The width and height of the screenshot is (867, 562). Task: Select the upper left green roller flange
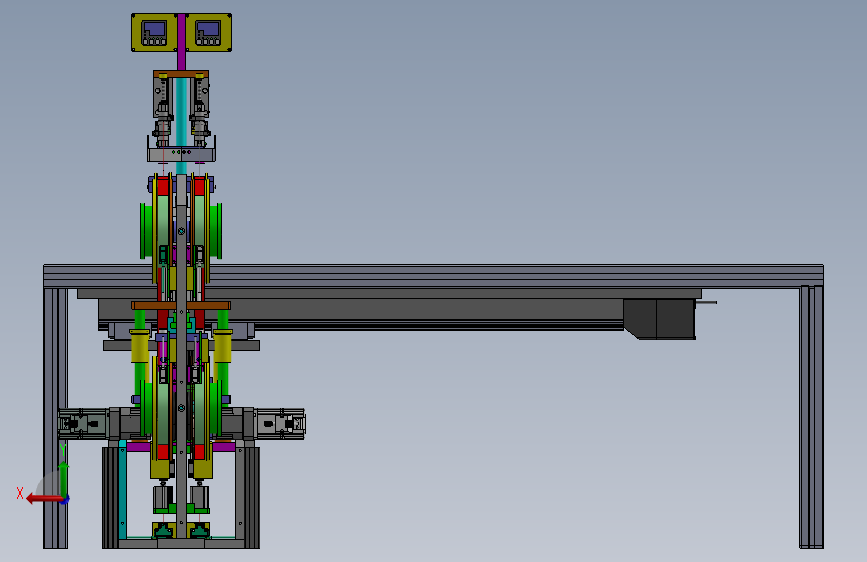click(x=145, y=231)
